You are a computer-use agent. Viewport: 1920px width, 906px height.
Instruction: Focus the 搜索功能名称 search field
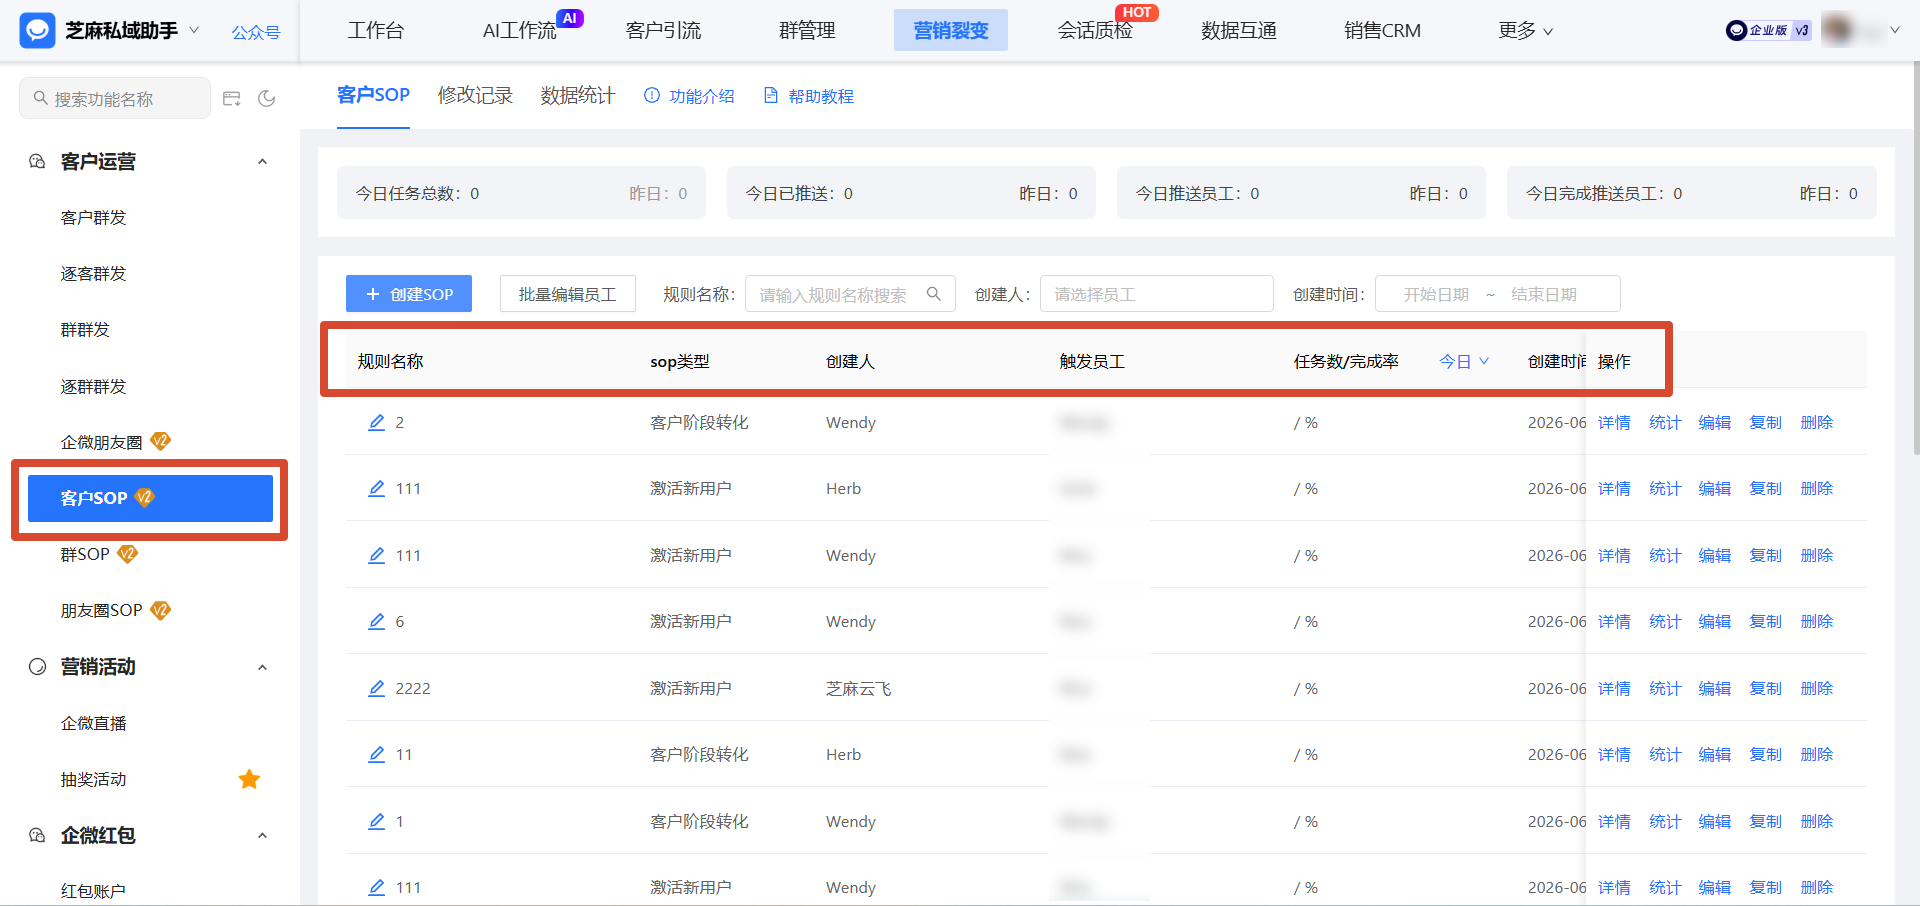point(115,98)
